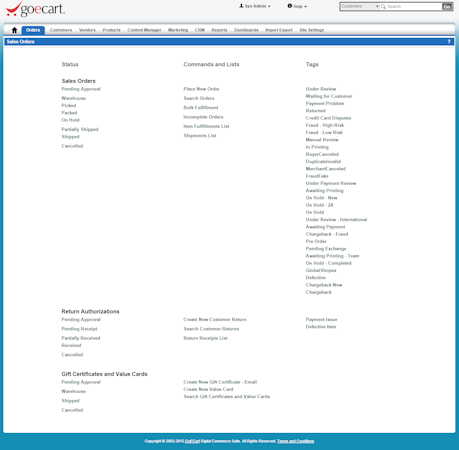
Task: Select the Waiting for Customer tag
Action: pos(329,96)
